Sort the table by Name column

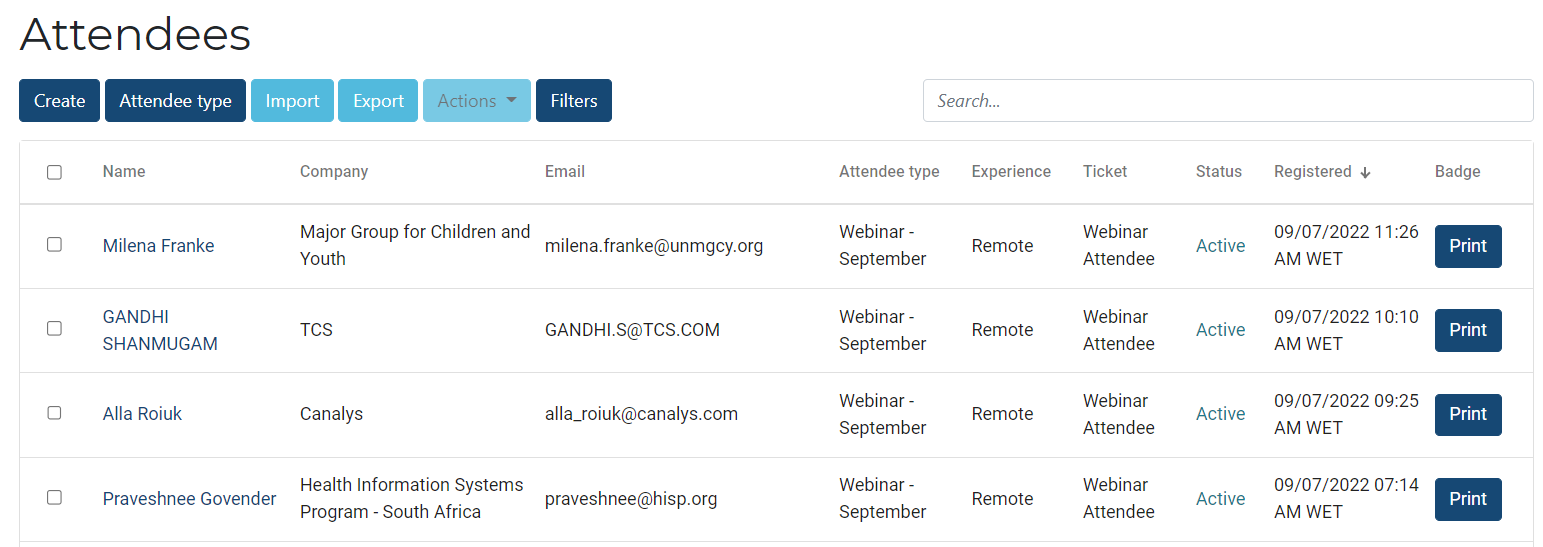[x=124, y=172]
